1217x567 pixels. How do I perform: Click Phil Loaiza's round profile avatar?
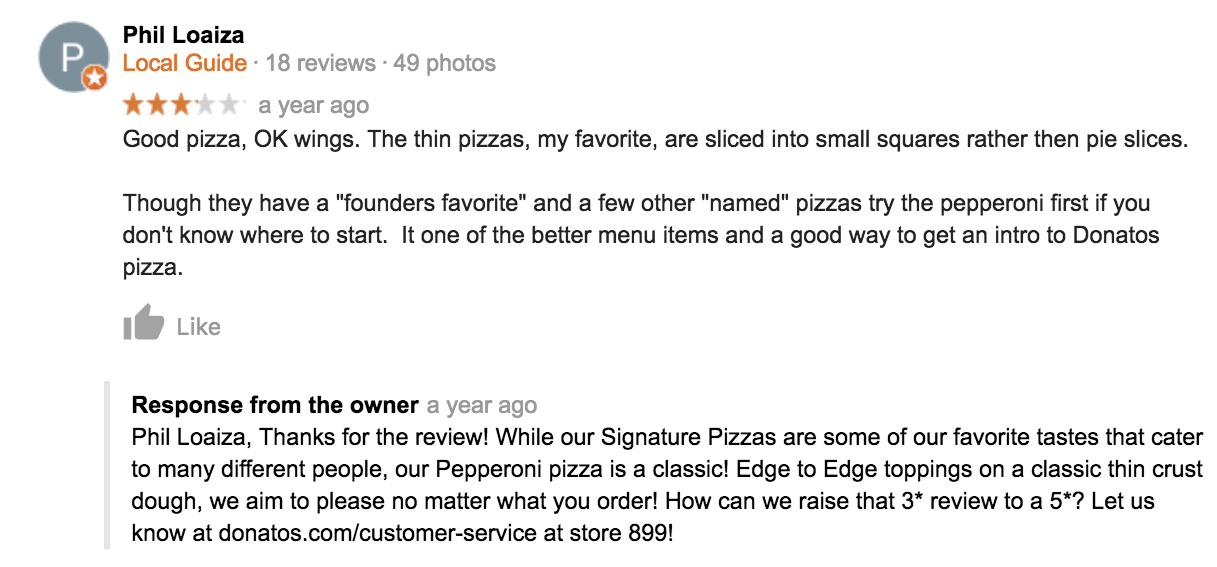click(x=70, y=57)
